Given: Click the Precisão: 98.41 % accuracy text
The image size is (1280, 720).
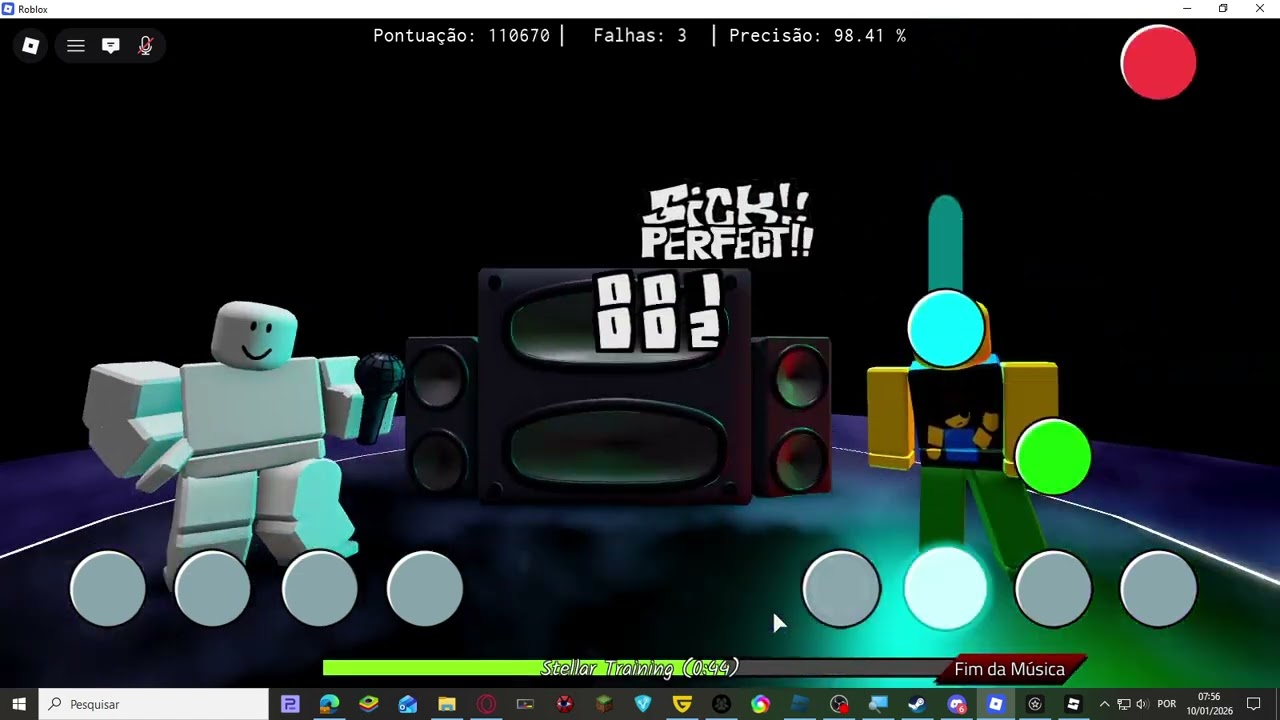Looking at the screenshot, I should 817,36.
